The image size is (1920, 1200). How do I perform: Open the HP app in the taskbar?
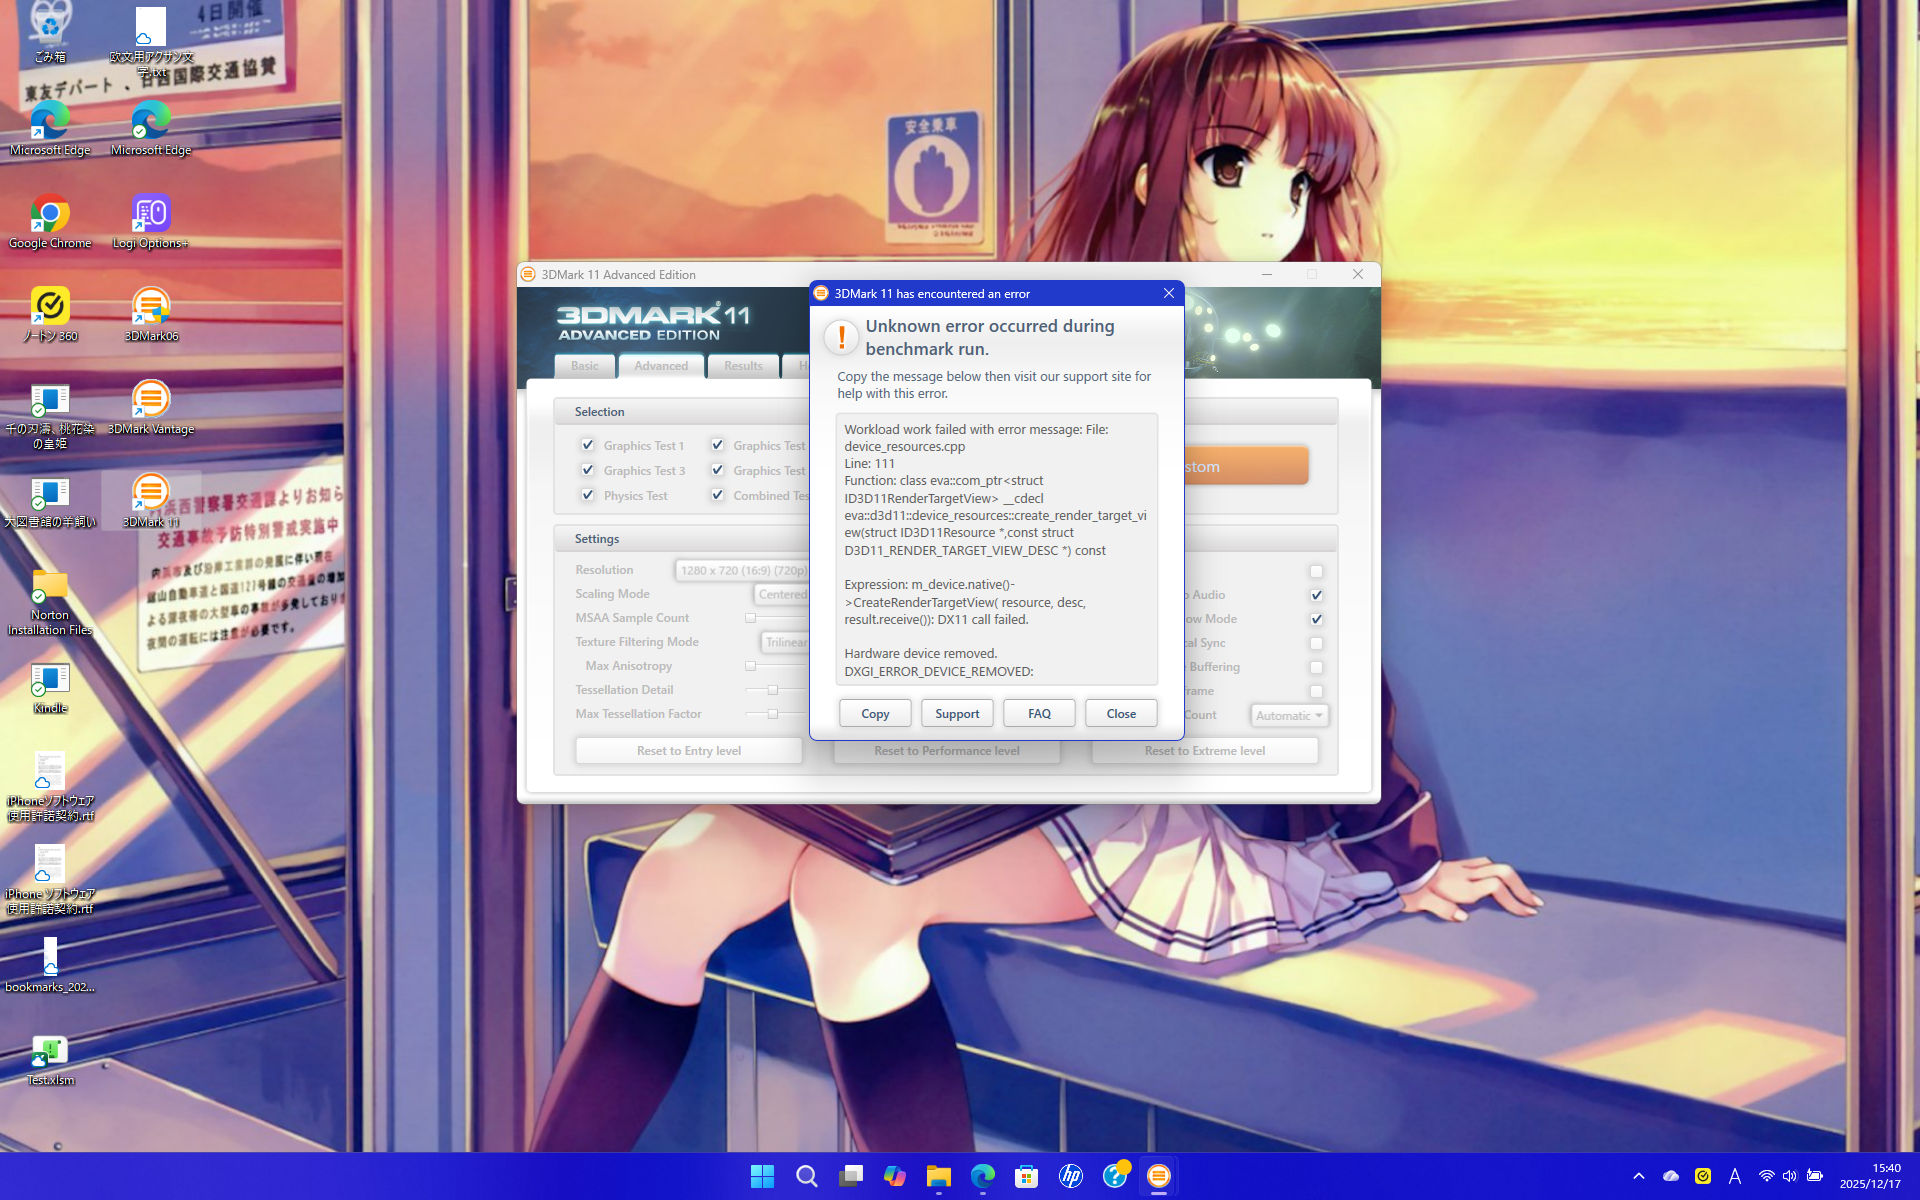pos(1071,1176)
